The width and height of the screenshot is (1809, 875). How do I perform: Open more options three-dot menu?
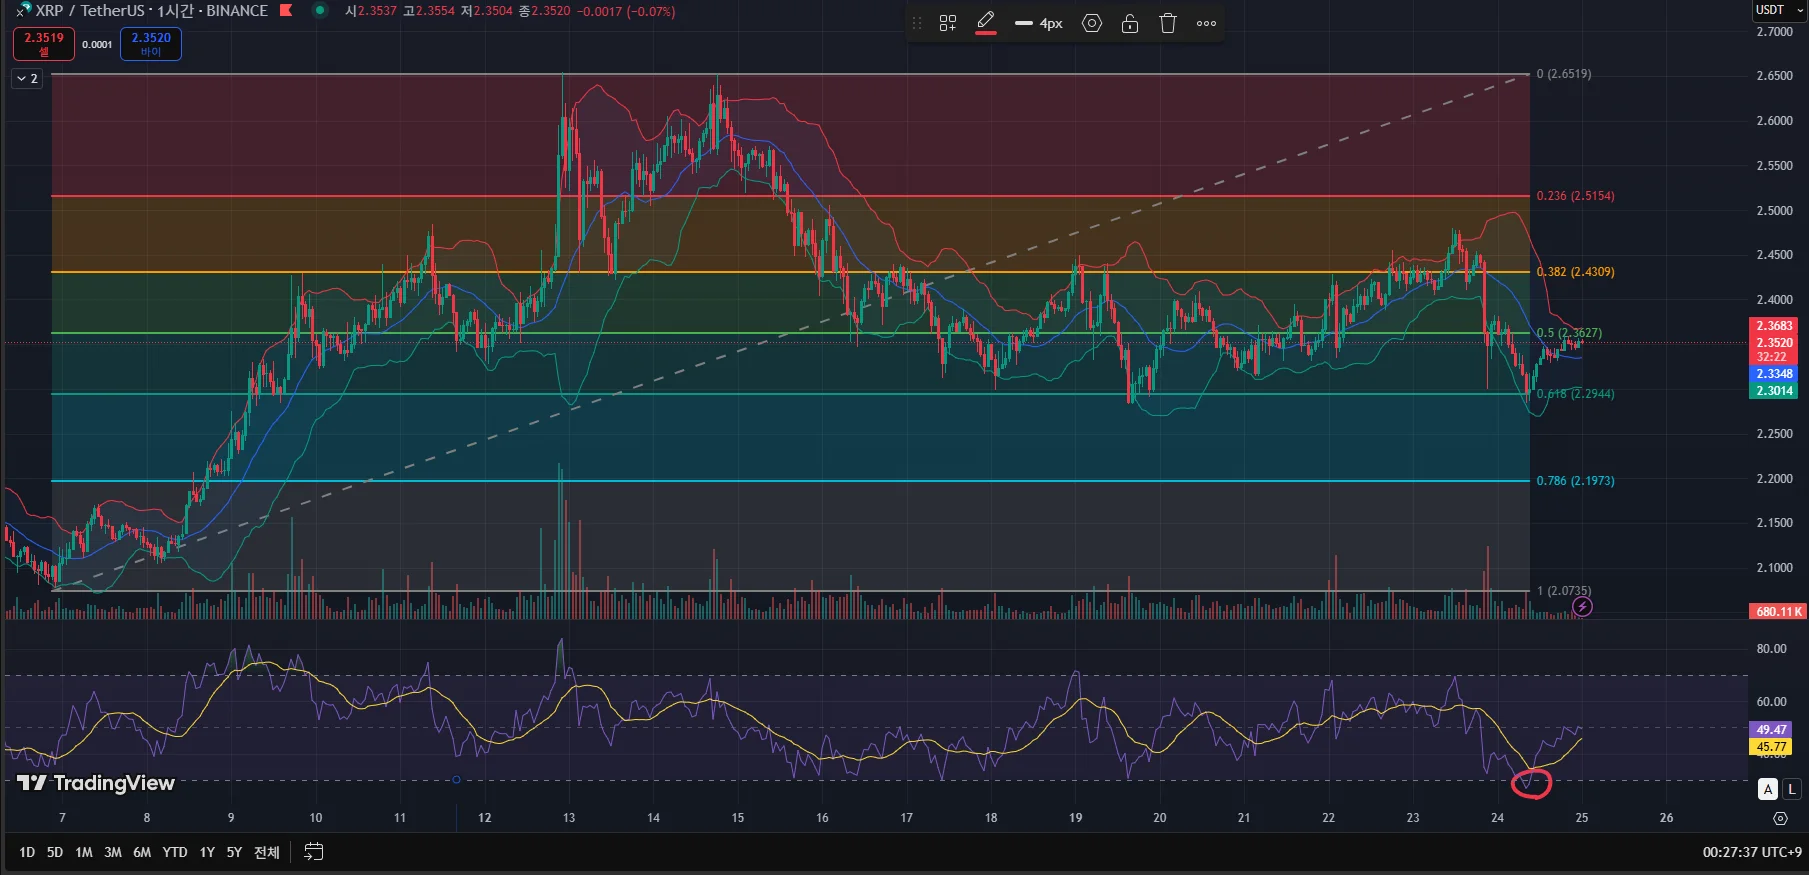coord(1207,23)
